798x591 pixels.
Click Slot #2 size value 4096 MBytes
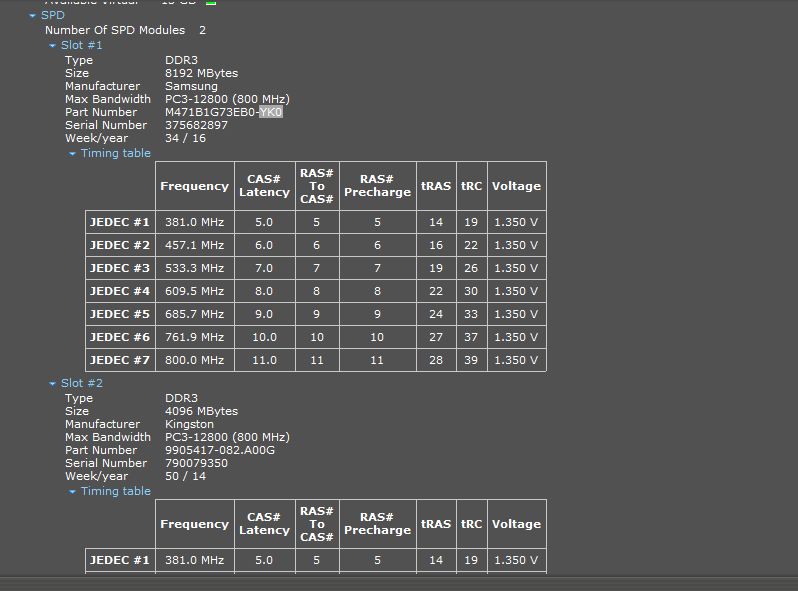click(x=201, y=412)
